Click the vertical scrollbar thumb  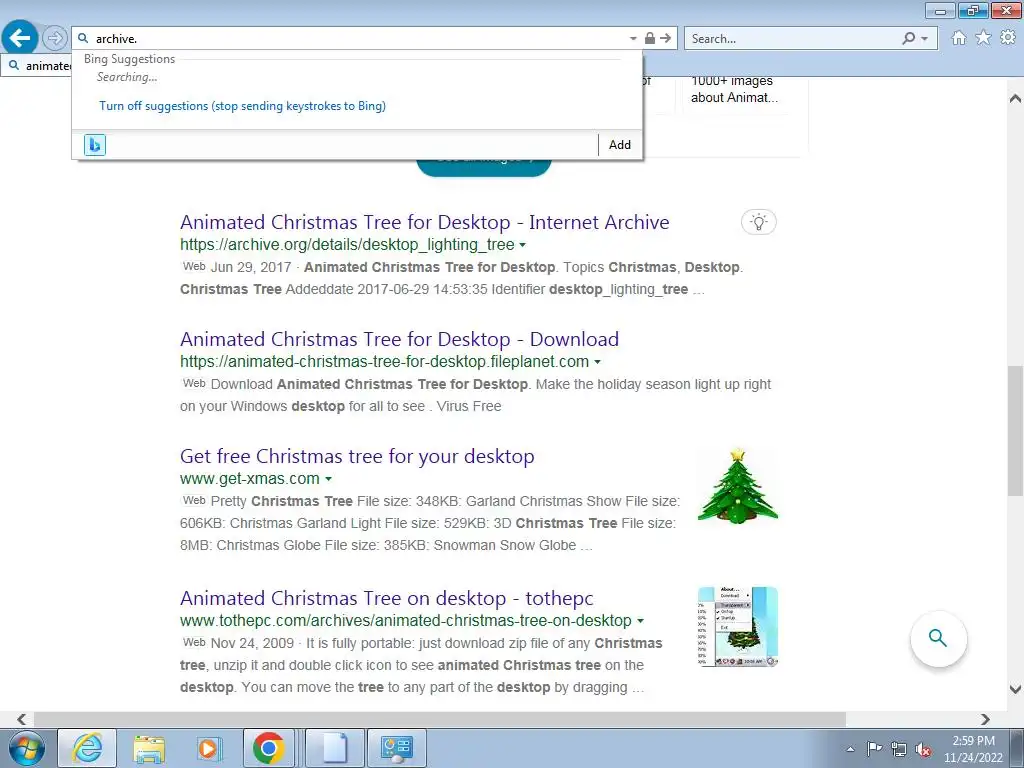[x=1015, y=431]
